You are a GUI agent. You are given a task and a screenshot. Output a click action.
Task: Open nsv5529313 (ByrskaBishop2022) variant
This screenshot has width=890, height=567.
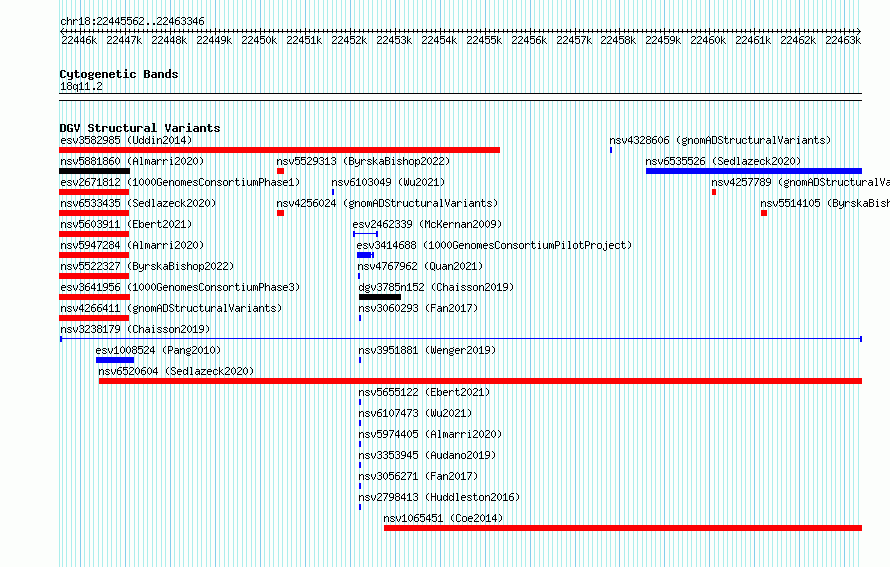[x=363, y=161]
